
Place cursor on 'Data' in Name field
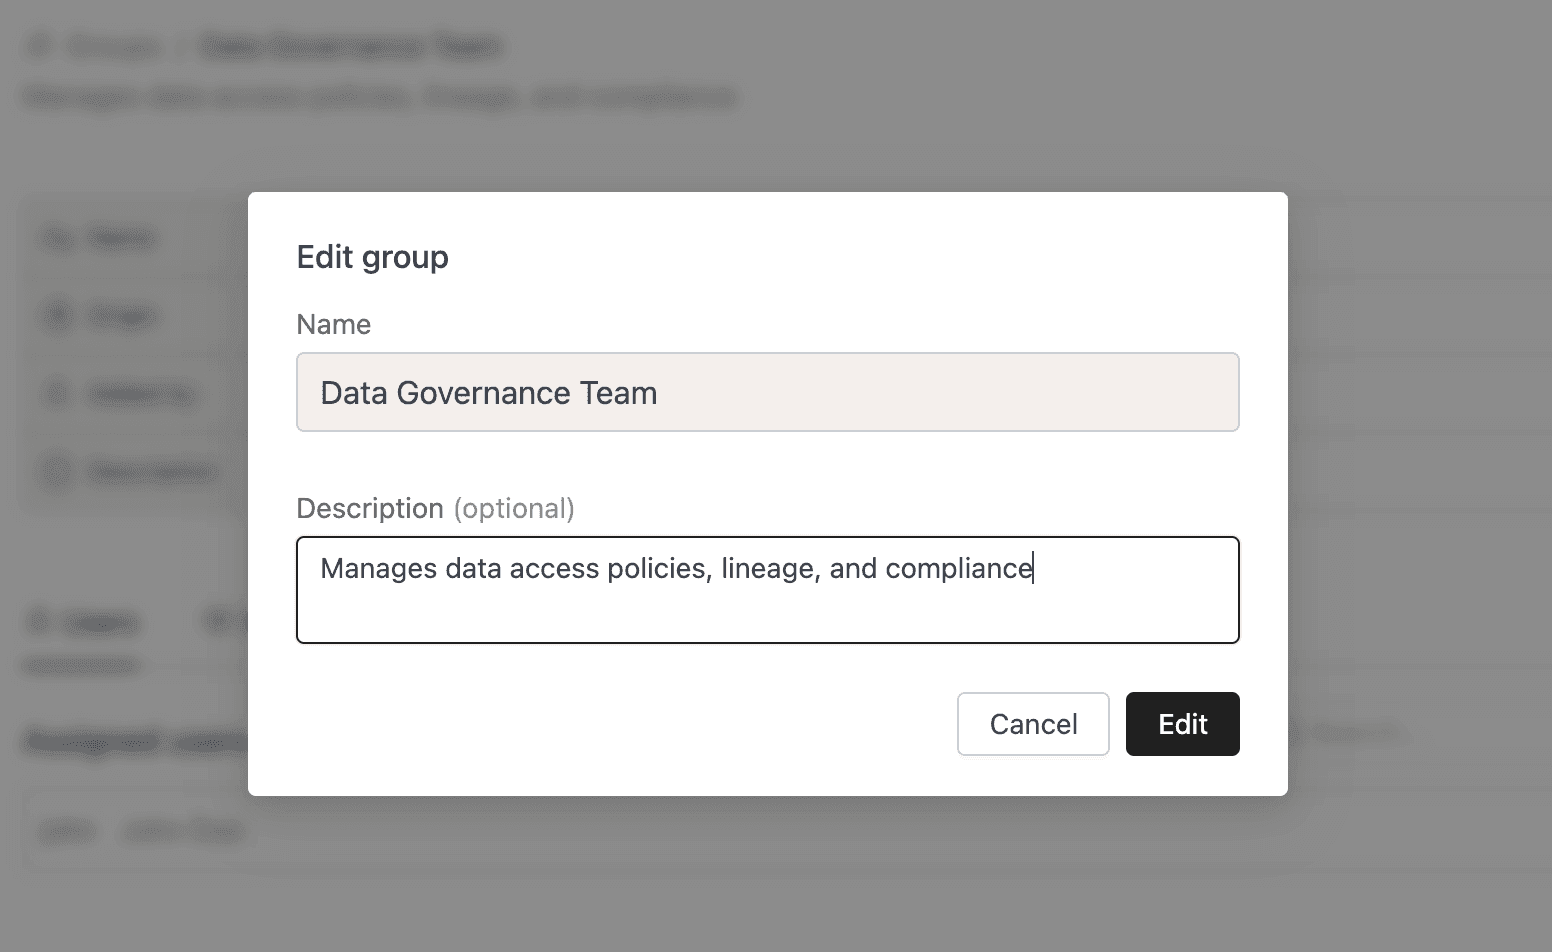pos(353,393)
